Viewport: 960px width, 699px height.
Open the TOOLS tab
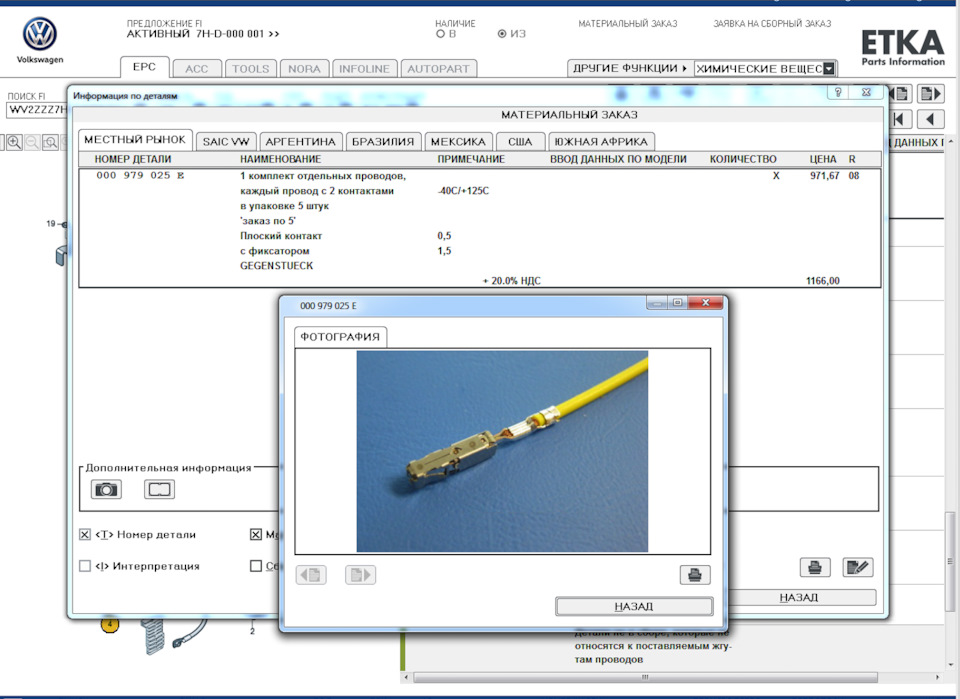coord(251,69)
